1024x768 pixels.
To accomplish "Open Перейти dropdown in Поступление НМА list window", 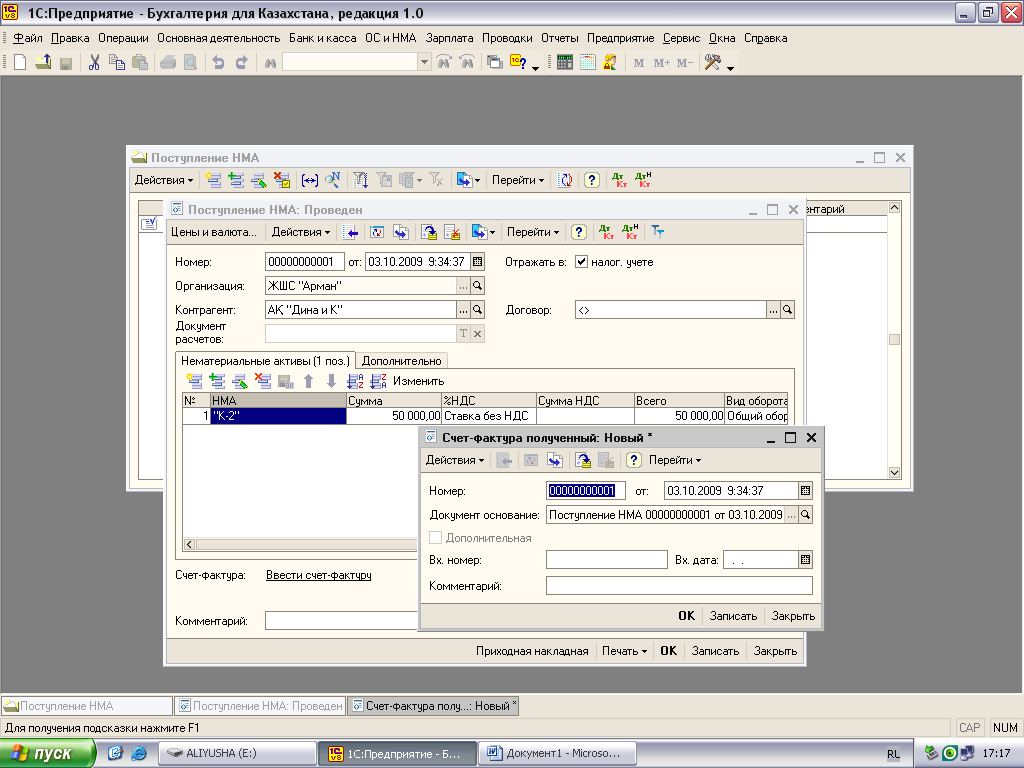I will pyautogui.click(x=518, y=180).
